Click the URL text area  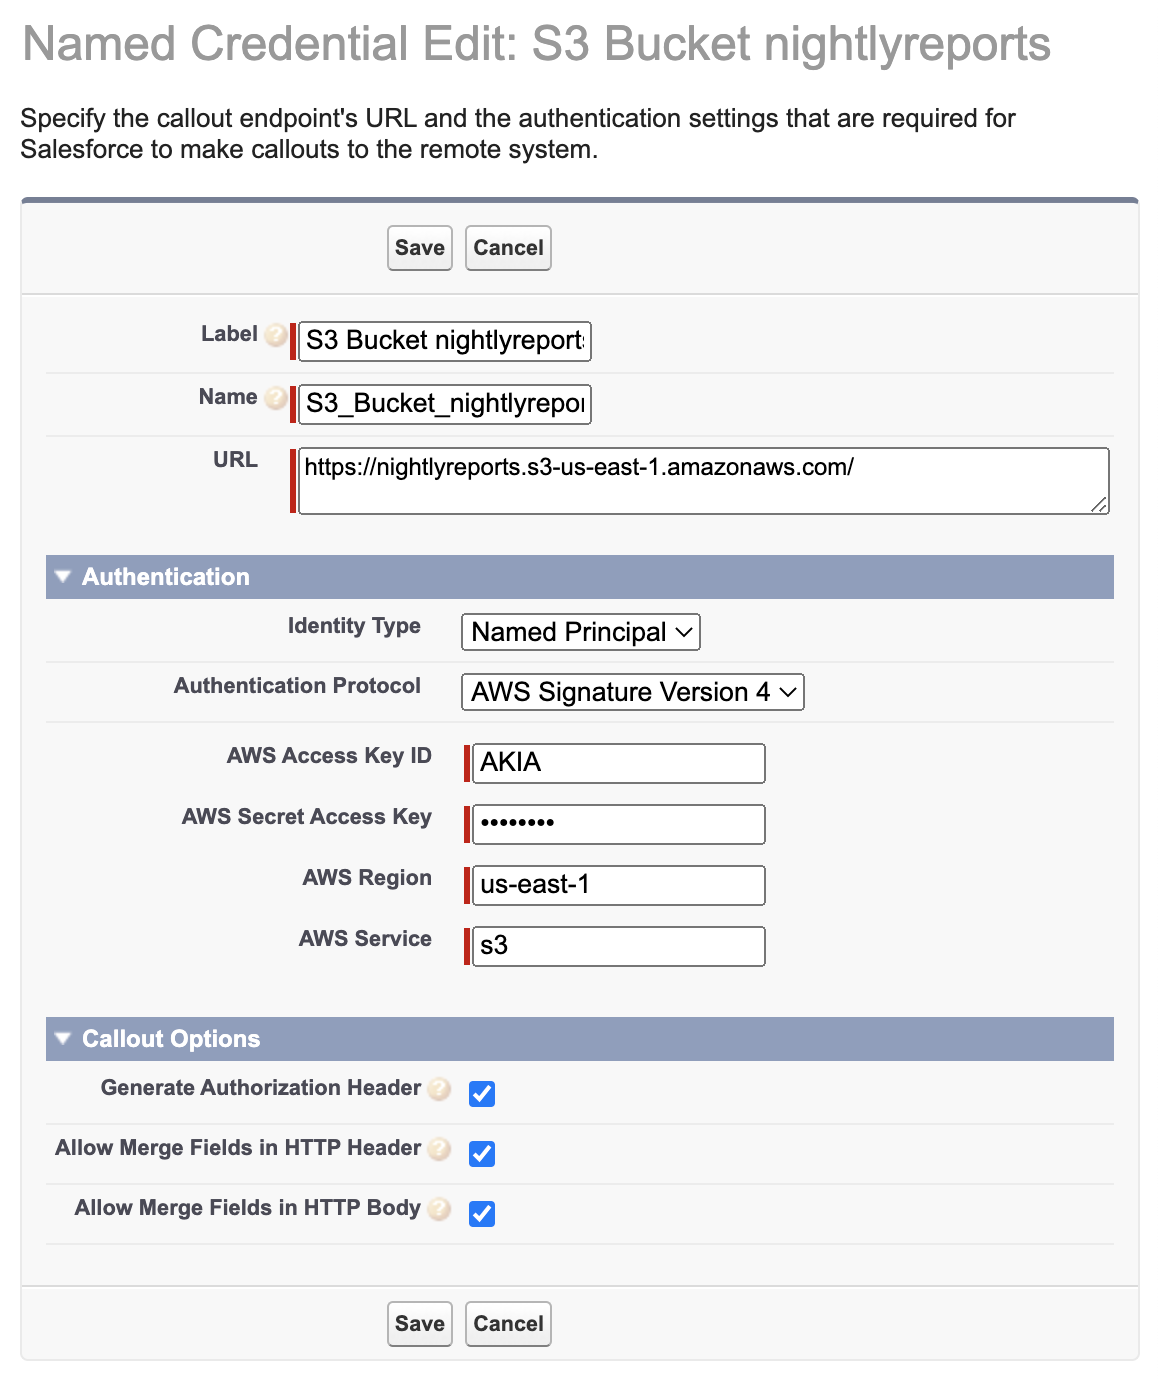tap(703, 481)
